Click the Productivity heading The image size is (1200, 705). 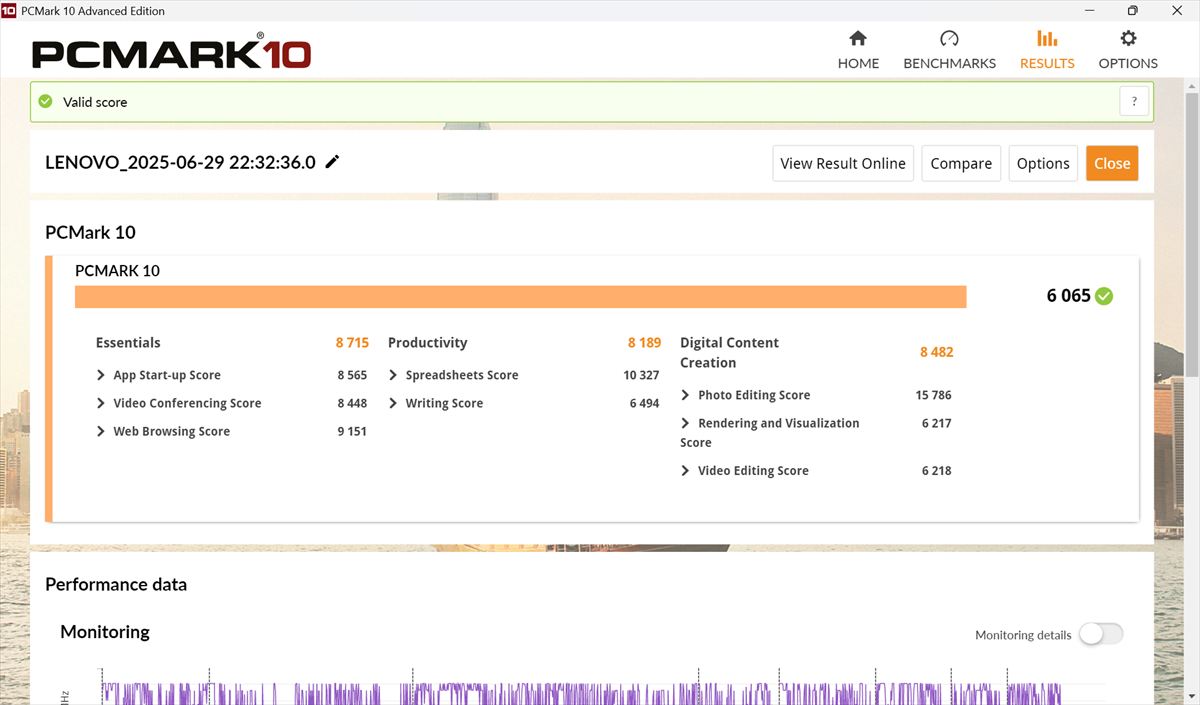[x=427, y=342]
